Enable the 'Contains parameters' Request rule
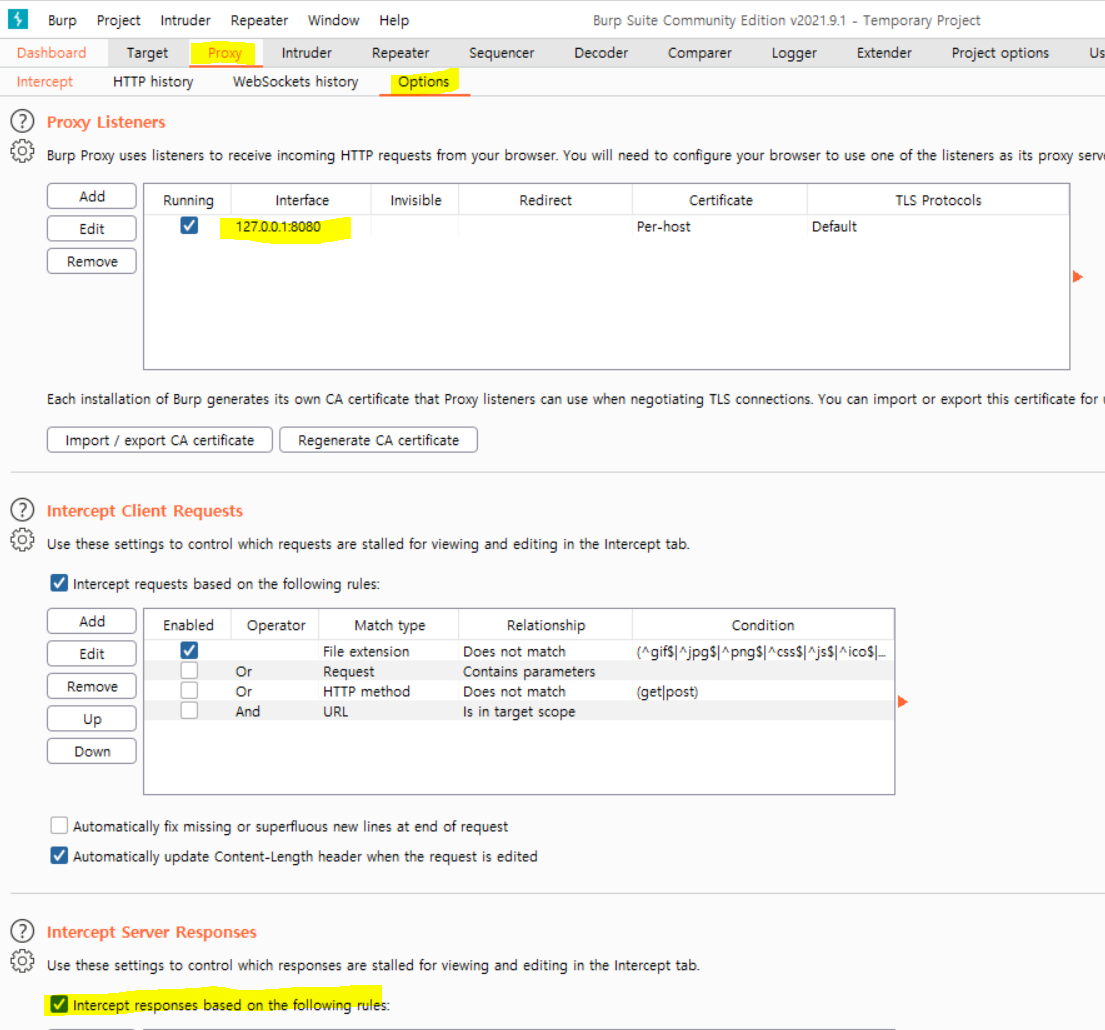Viewport: 1105px width, 1030px height. (x=189, y=670)
